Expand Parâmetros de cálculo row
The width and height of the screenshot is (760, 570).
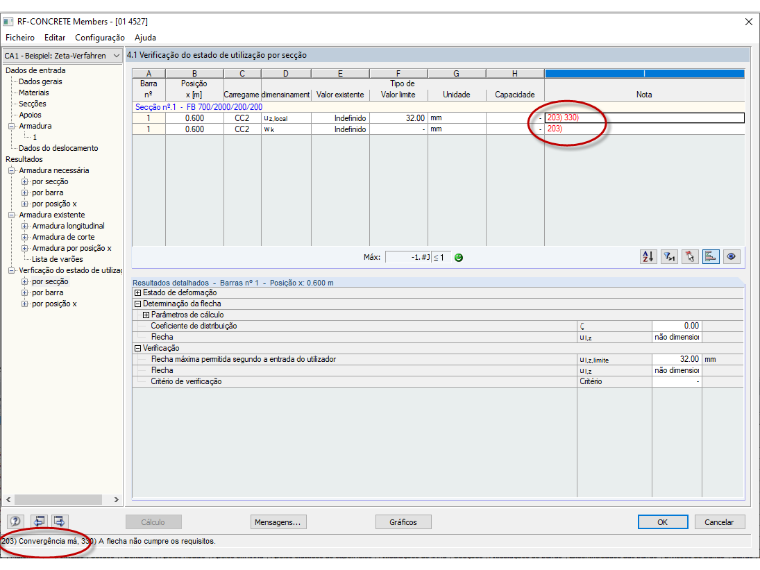(146, 315)
